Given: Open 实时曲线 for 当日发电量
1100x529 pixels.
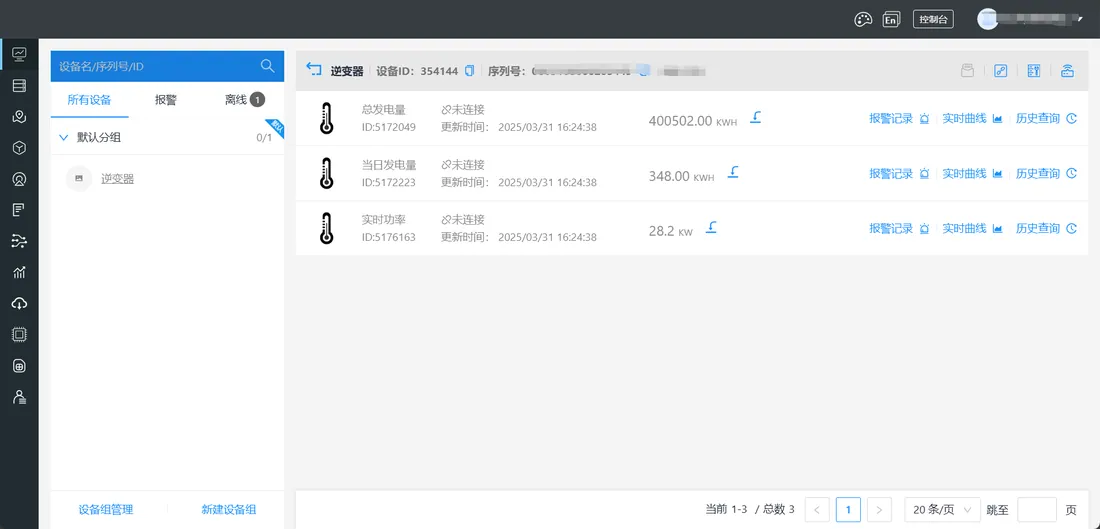Looking at the screenshot, I should 972,173.
